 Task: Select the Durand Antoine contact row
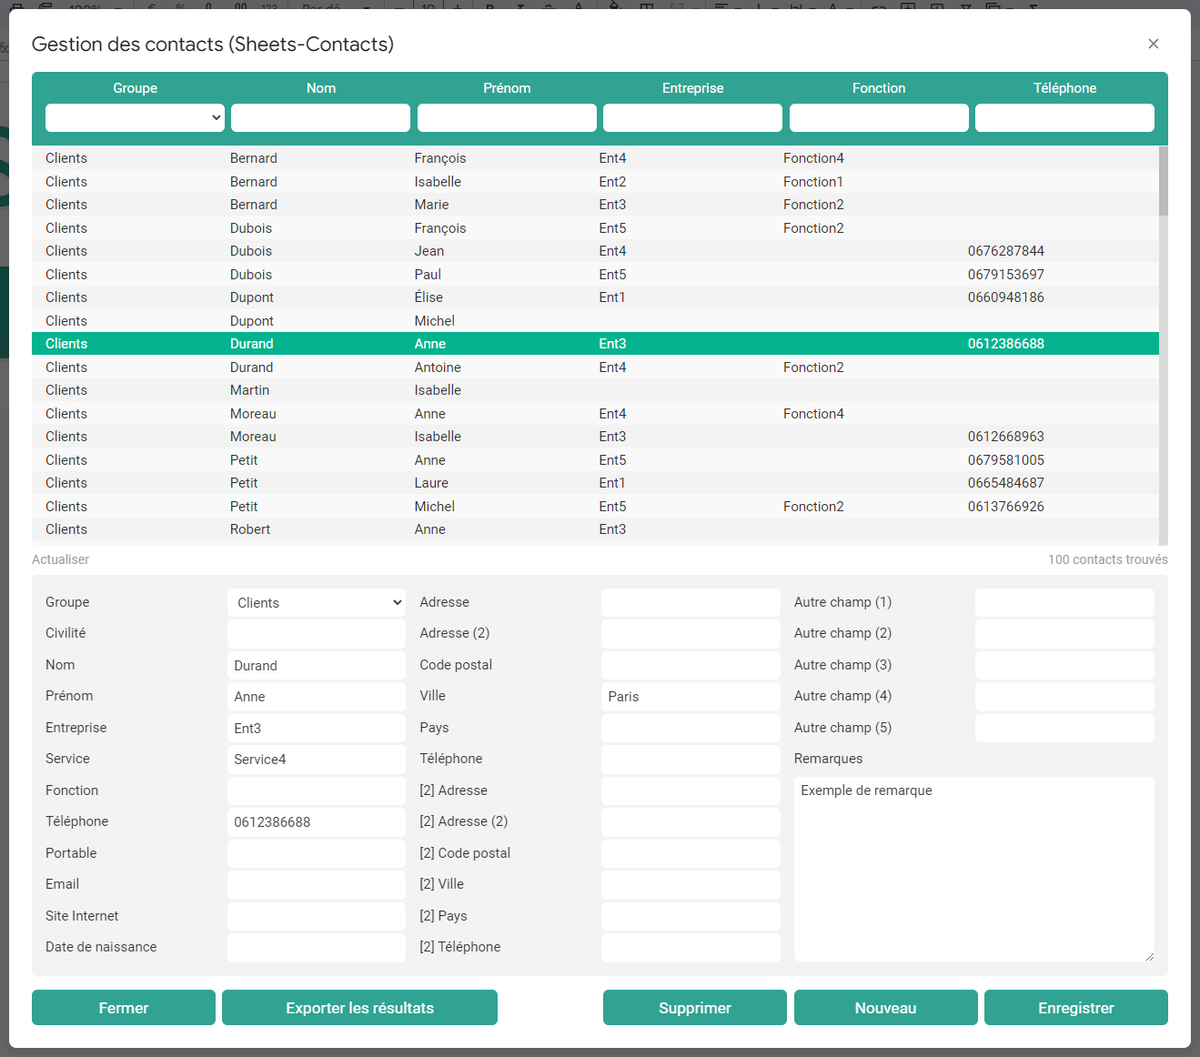pyautogui.click(x=595, y=367)
